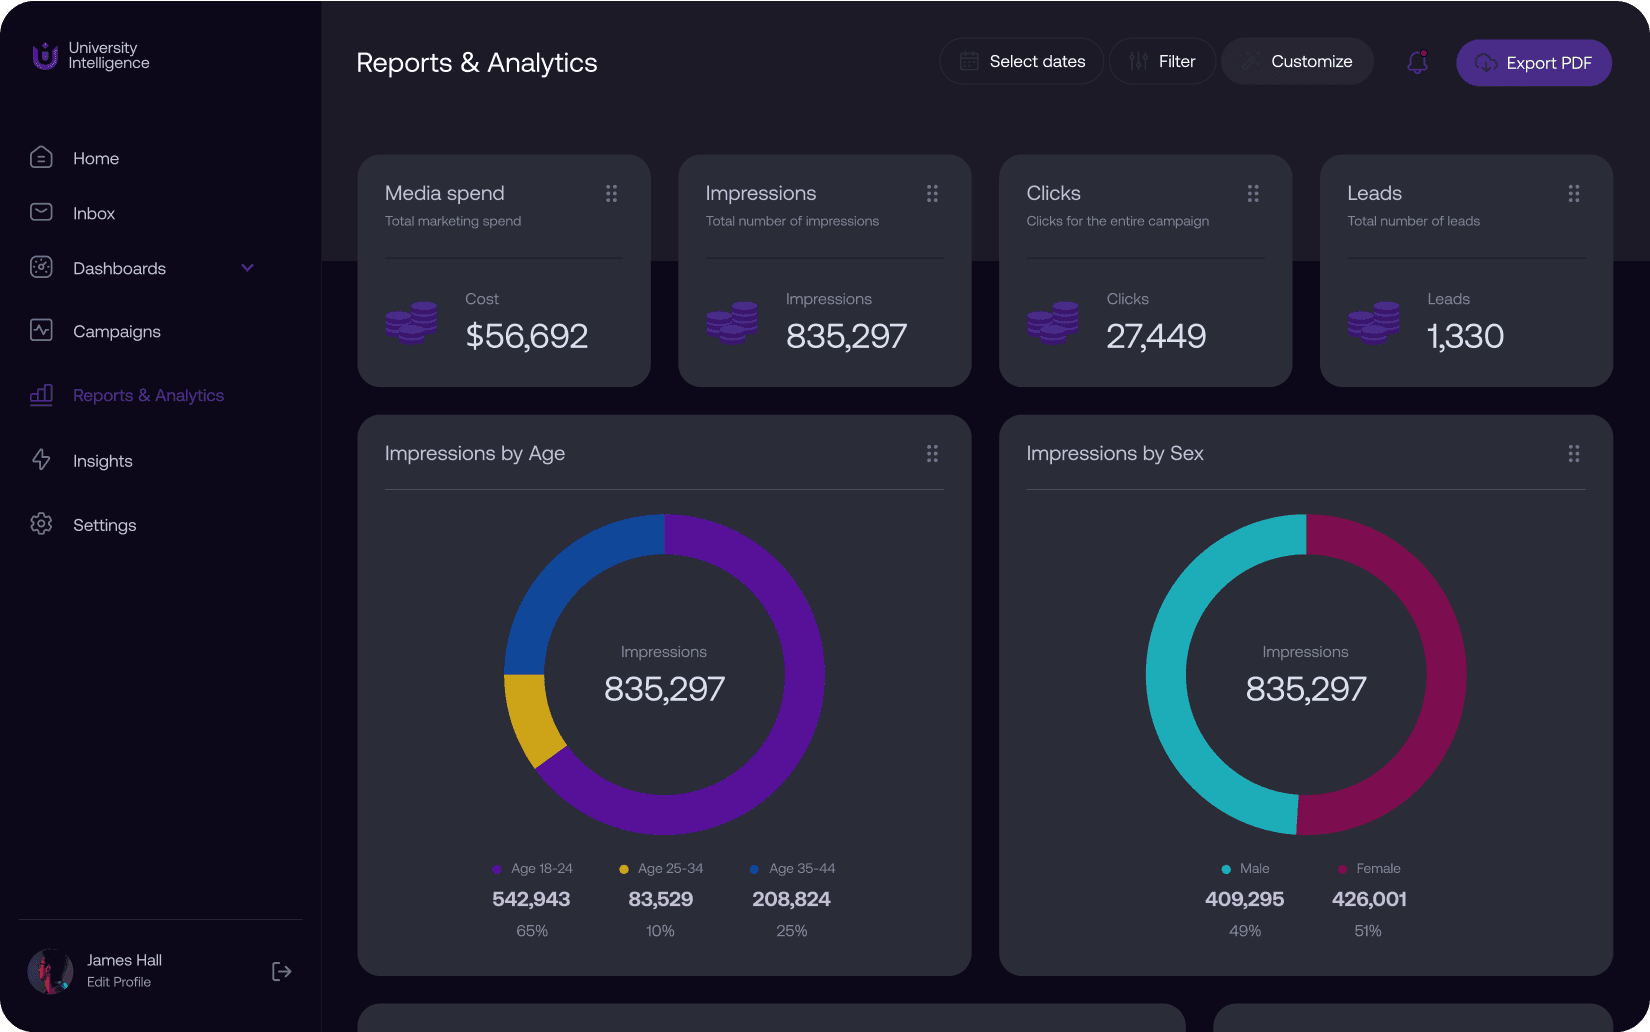Open Impressions by Sex options menu
Image resolution: width=1650 pixels, height=1032 pixels.
click(x=1574, y=454)
